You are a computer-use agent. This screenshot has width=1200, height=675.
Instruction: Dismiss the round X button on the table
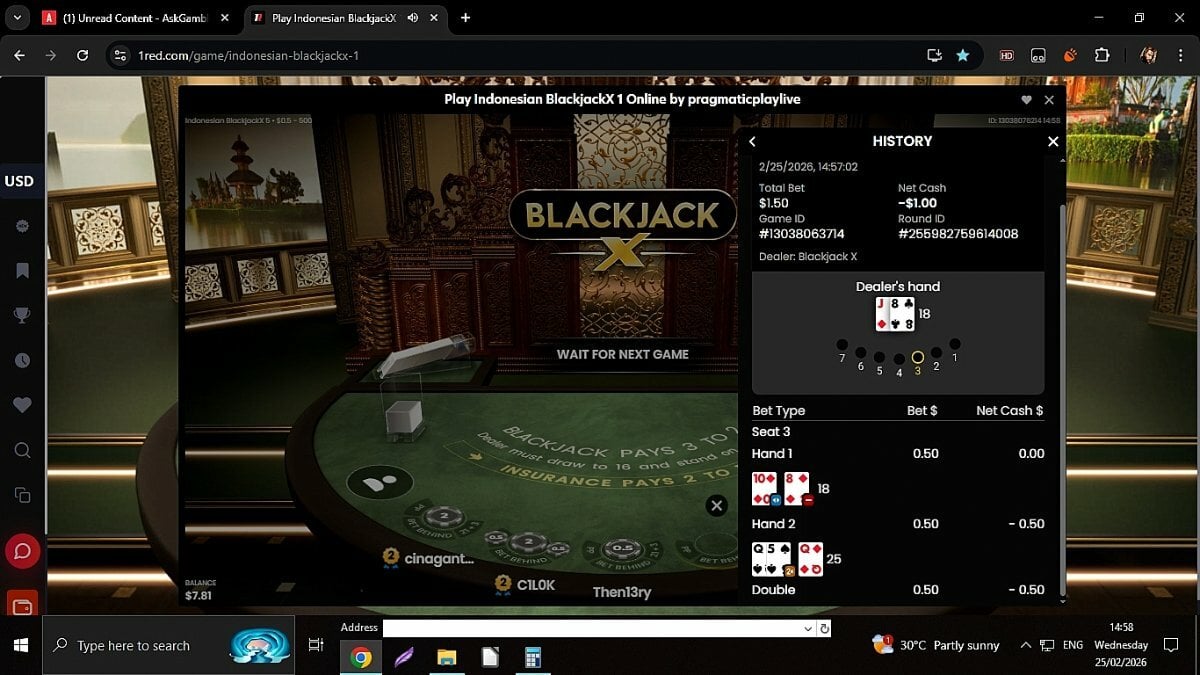(716, 506)
